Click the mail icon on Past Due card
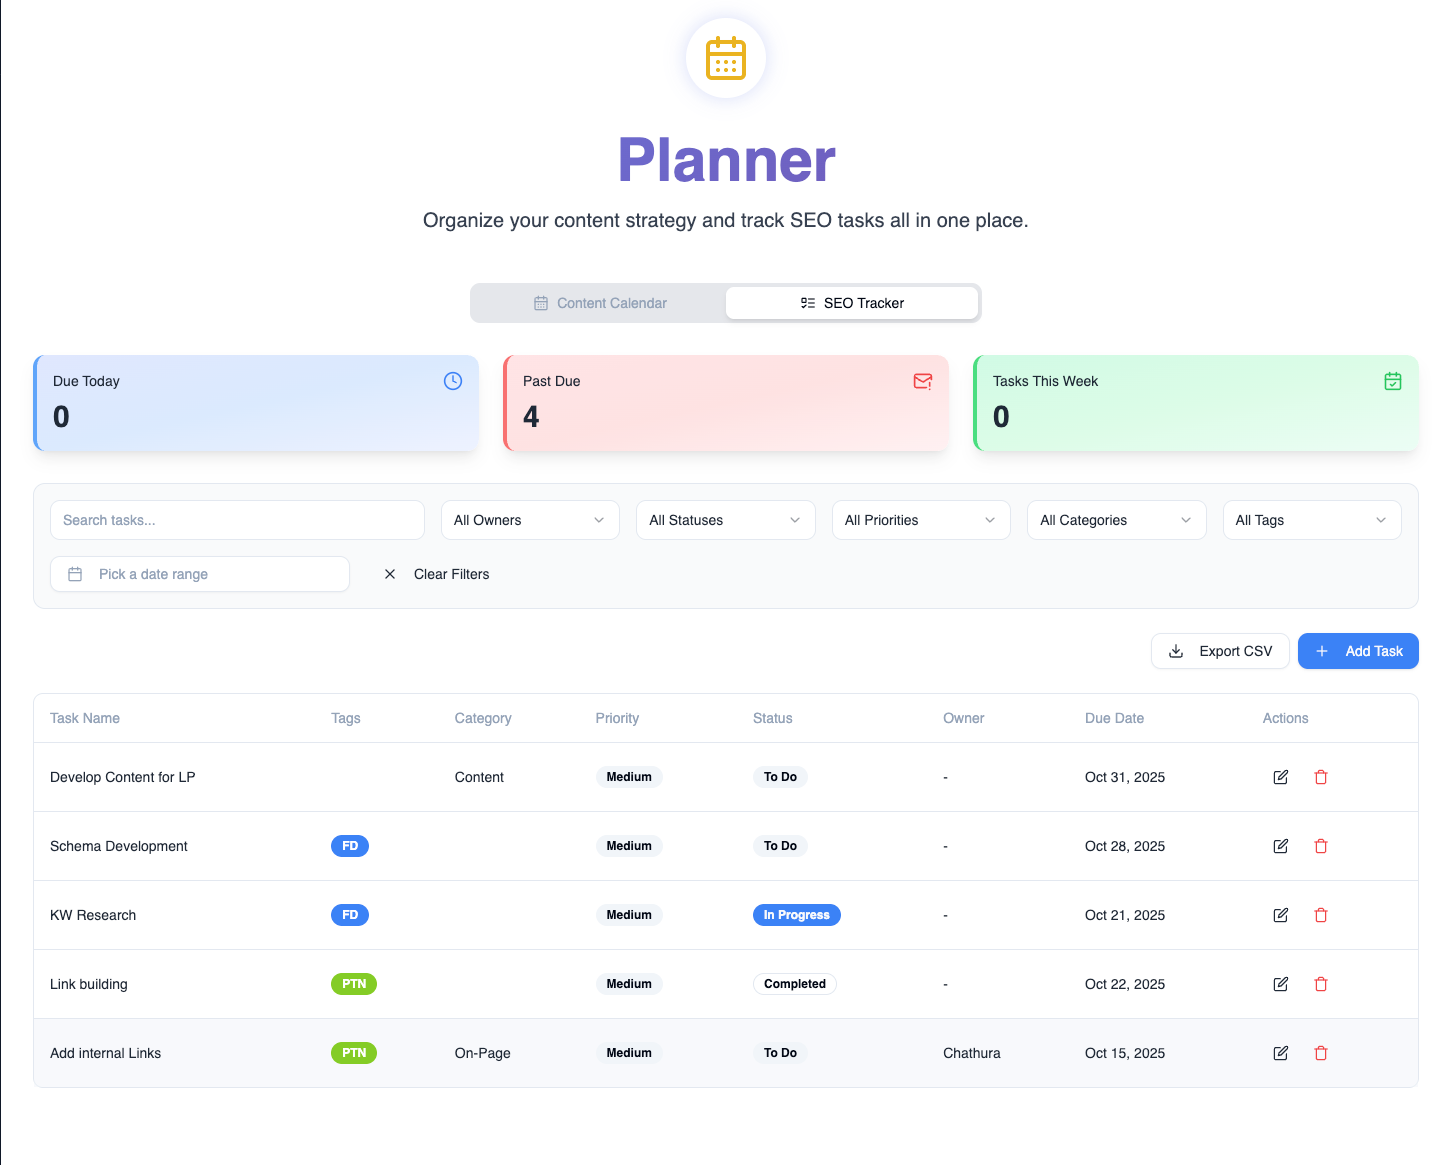This screenshot has height=1165, width=1447. [922, 381]
